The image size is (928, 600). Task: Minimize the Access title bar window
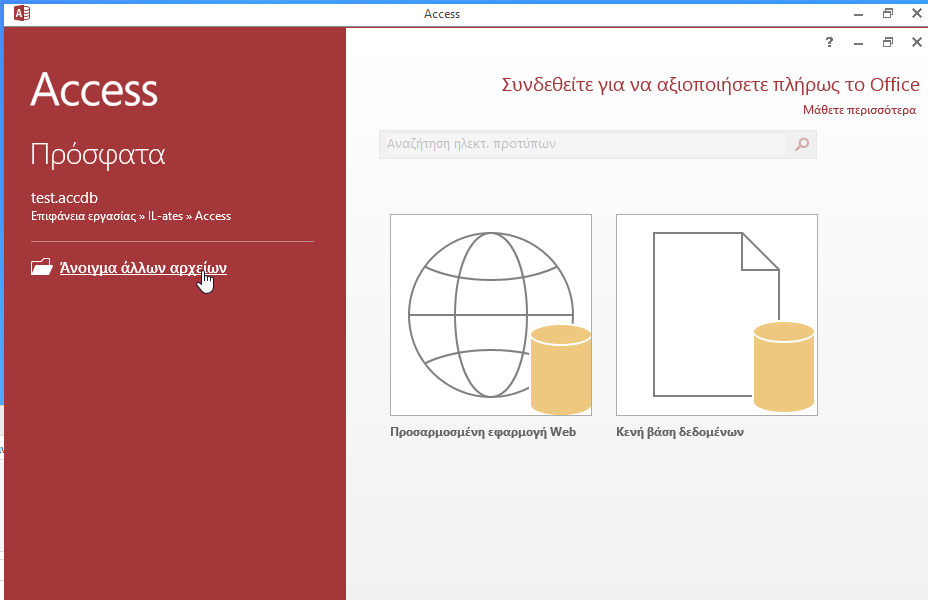coord(858,14)
